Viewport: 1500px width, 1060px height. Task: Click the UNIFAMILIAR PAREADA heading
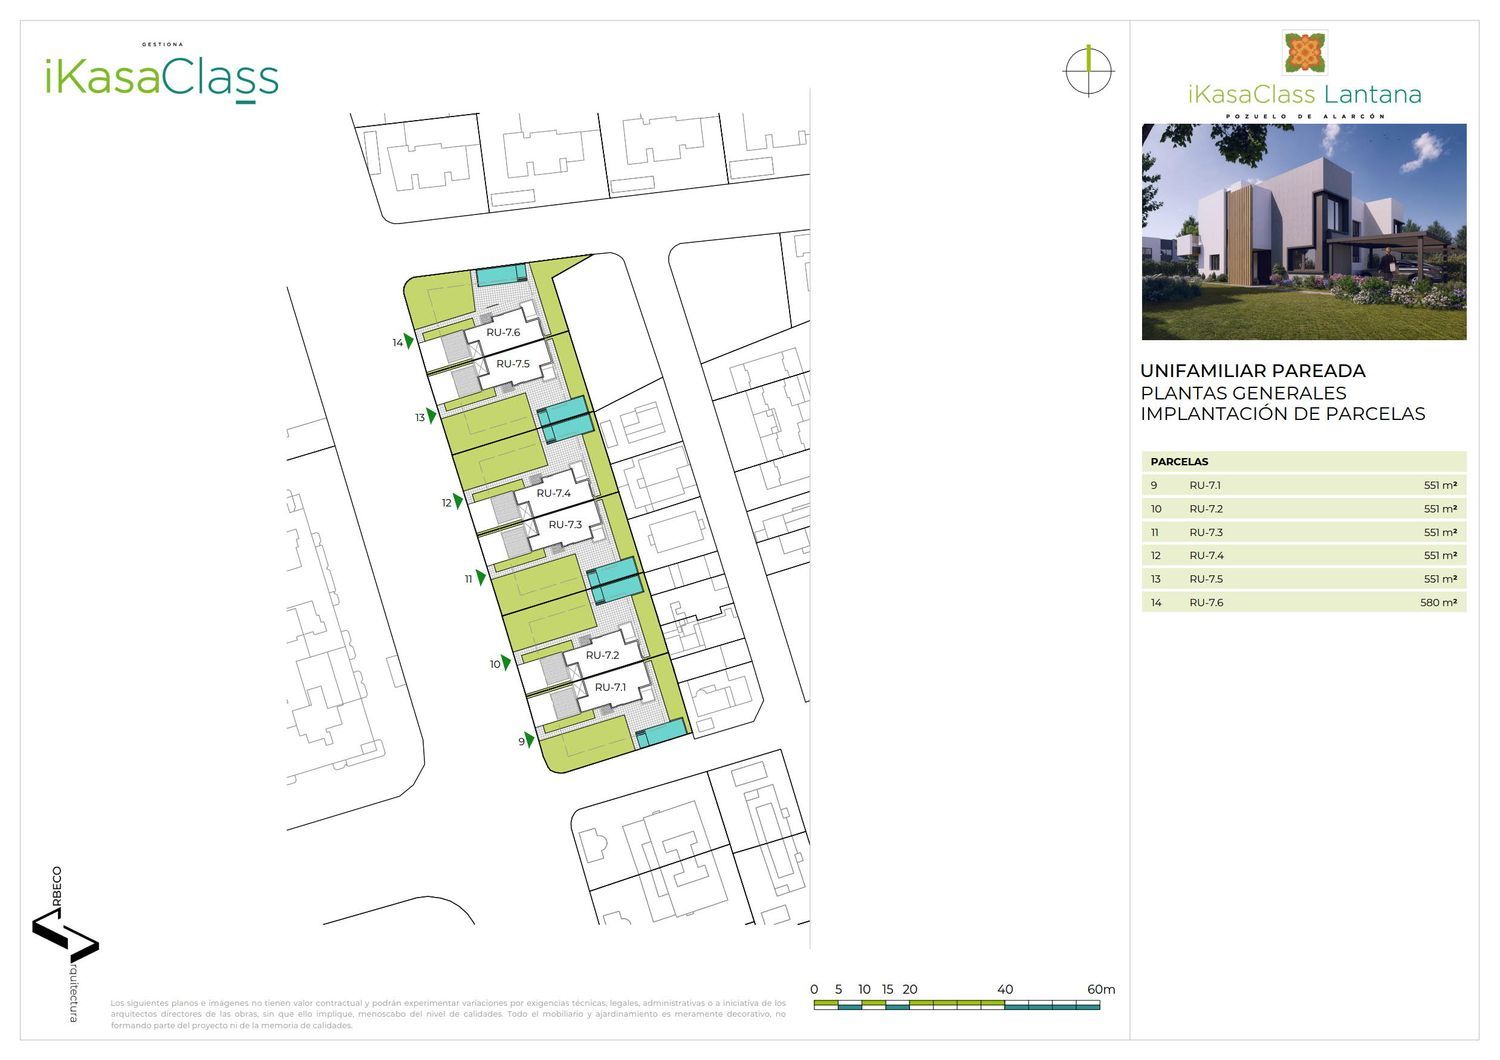pos(1252,371)
